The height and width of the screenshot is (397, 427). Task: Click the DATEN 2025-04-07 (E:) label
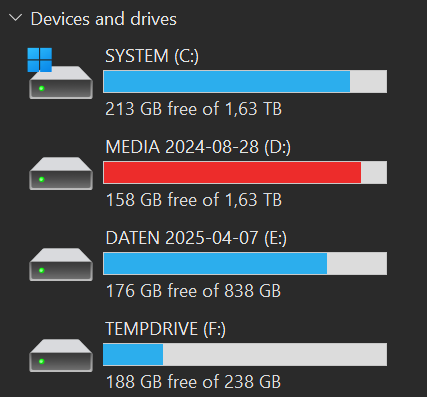click(196, 238)
